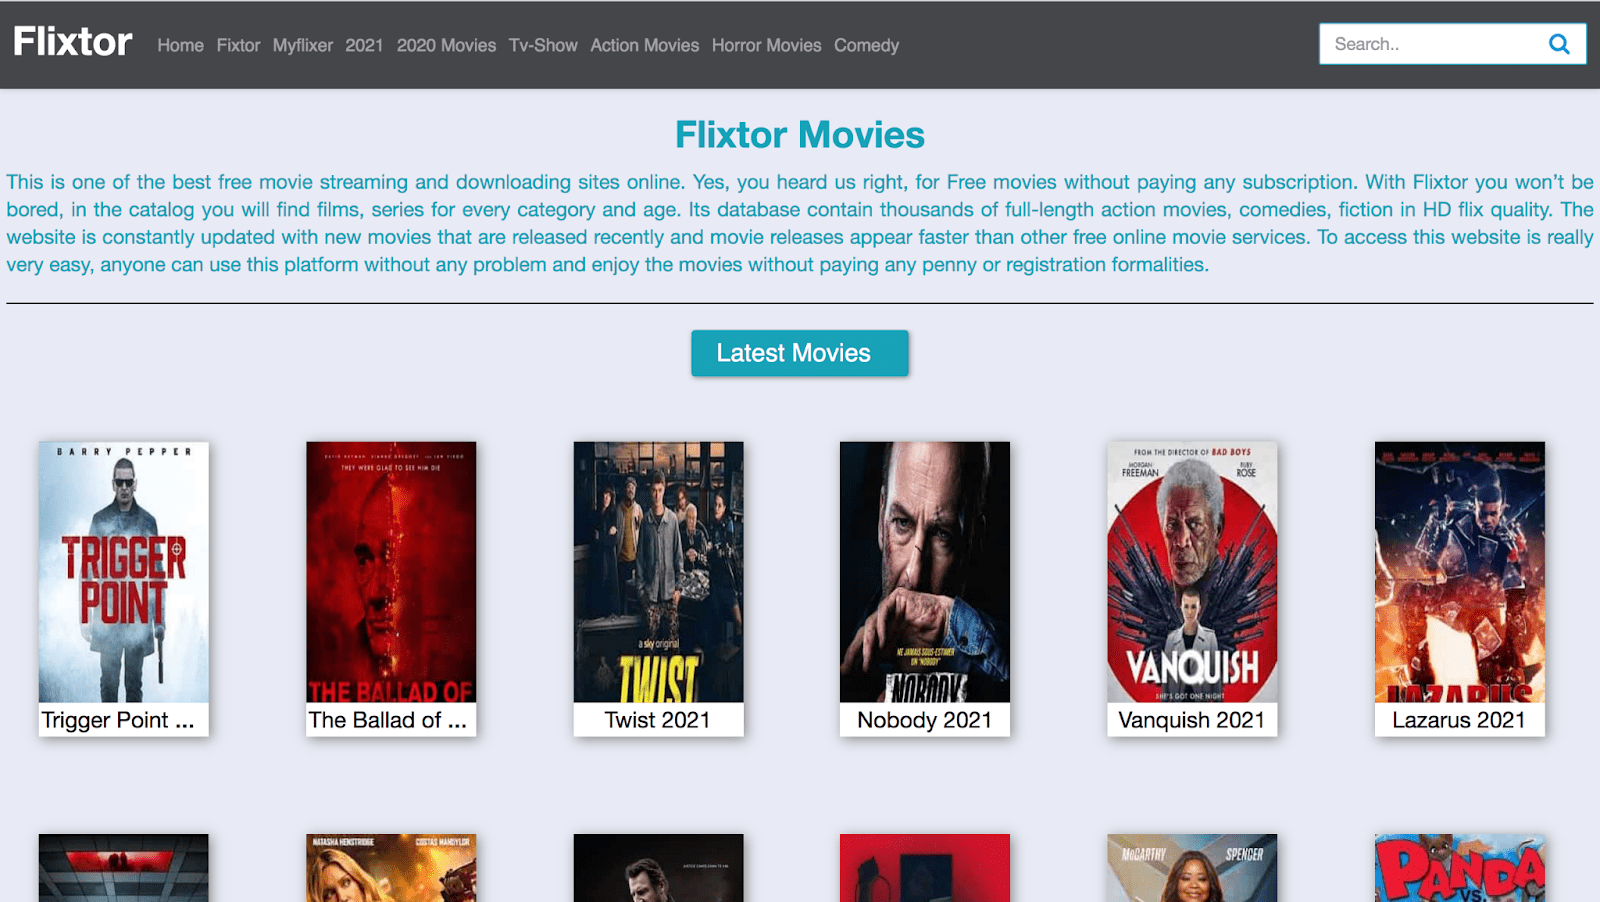Open the Lazarus movie poster
Viewport: 1600px width, 902px height.
coord(1460,572)
